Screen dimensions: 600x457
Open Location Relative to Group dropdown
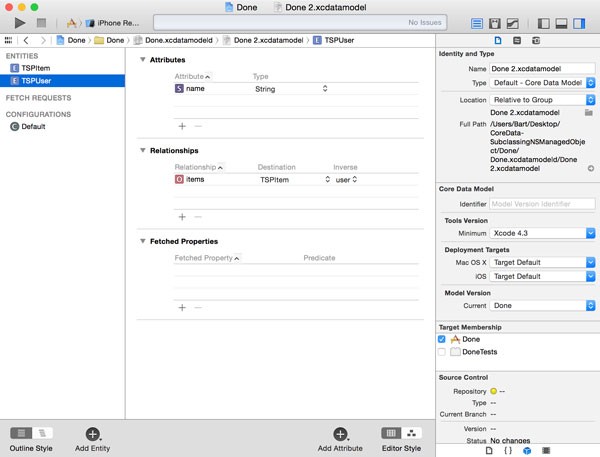click(x=542, y=100)
